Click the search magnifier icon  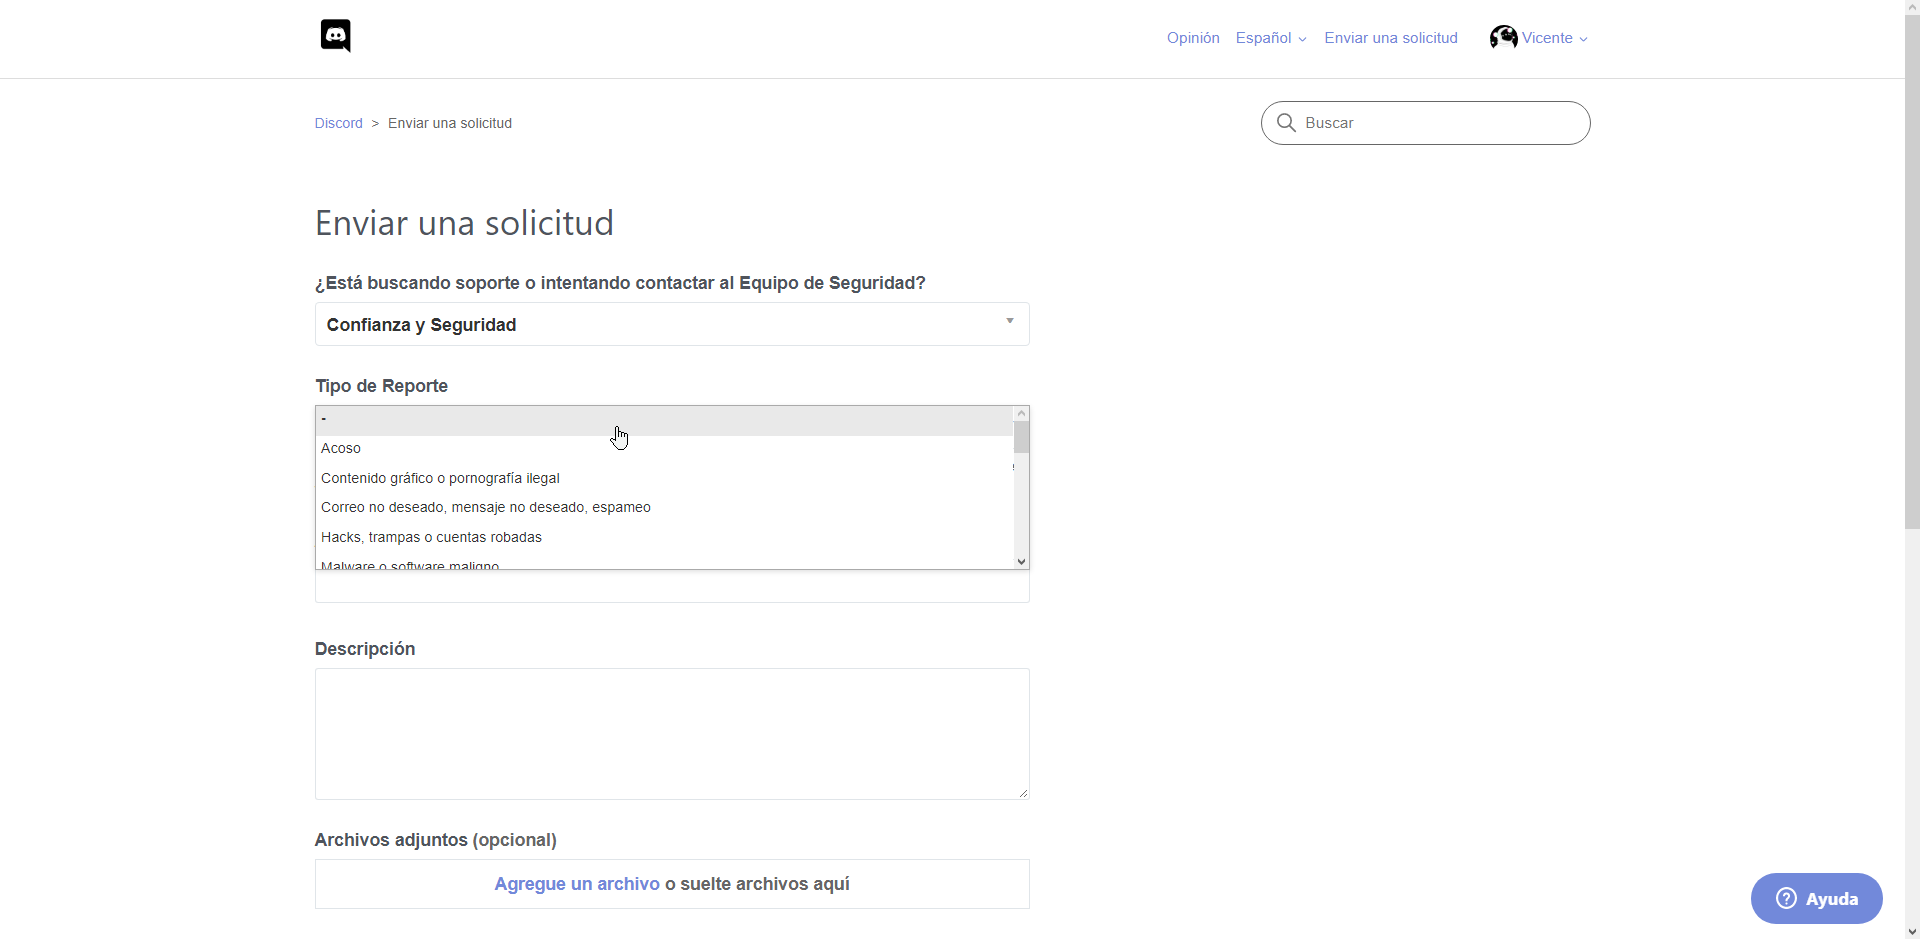click(1286, 123)
